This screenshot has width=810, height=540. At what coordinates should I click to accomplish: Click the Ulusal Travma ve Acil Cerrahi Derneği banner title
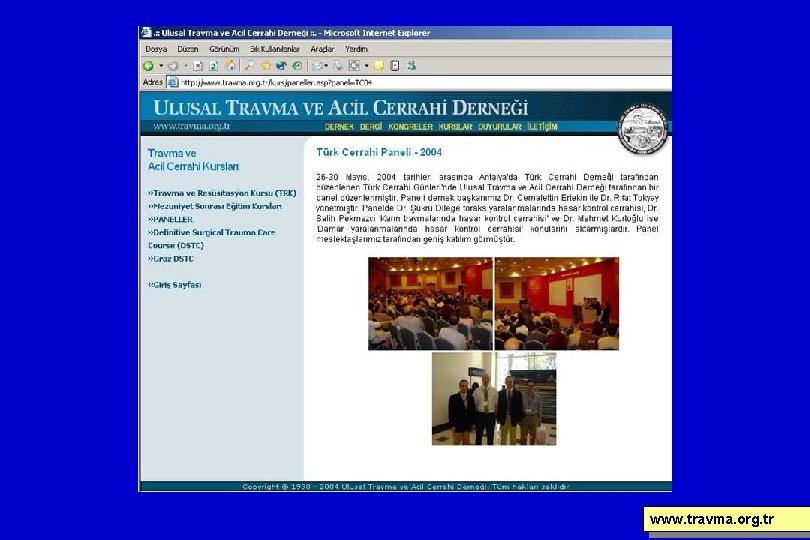[x=341, y=107]
